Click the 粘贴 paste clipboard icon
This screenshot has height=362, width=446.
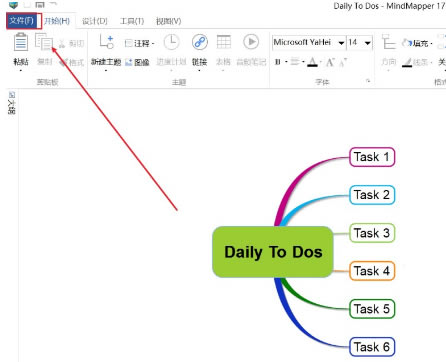click(x=21, y=42)
